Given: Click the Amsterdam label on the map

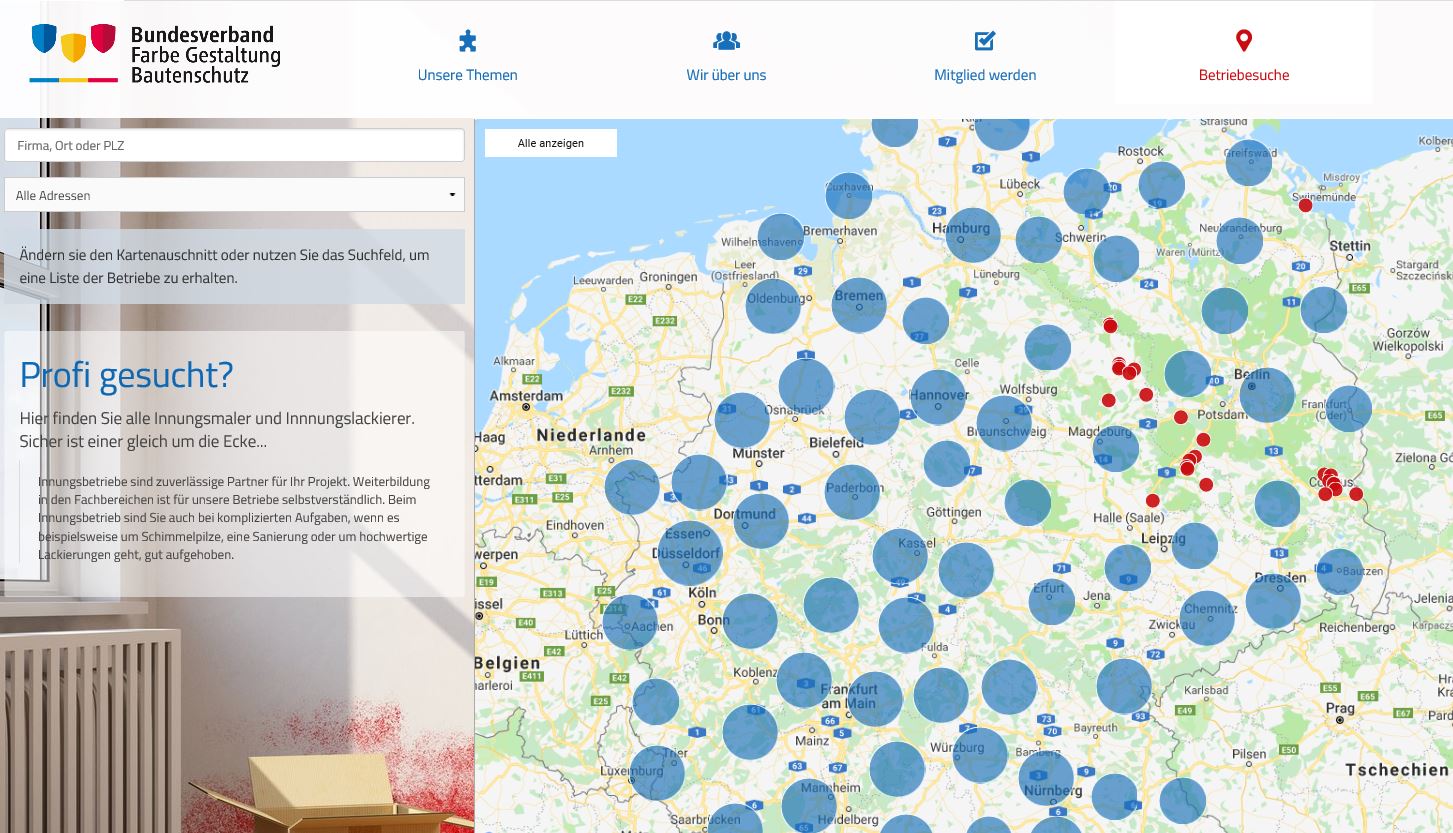Looking at the screenshot, I should click(x=528, y=396).
